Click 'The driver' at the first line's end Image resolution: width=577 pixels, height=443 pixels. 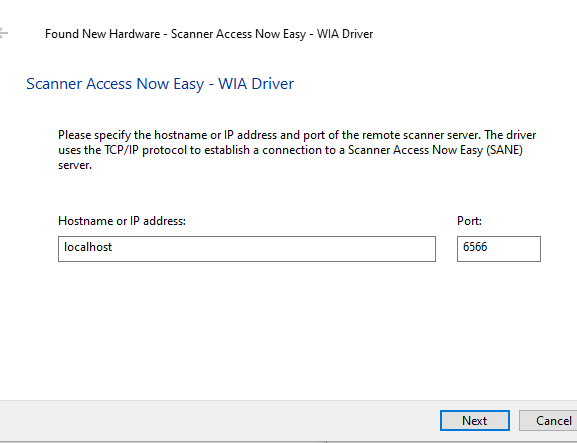coord(510,135)
